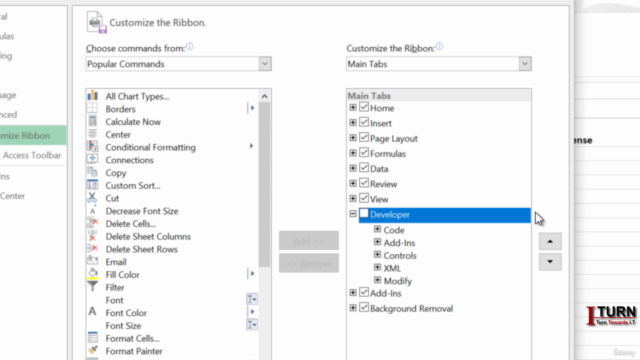
Task: Select the Copy command icon
Action: tap(93, 172)
